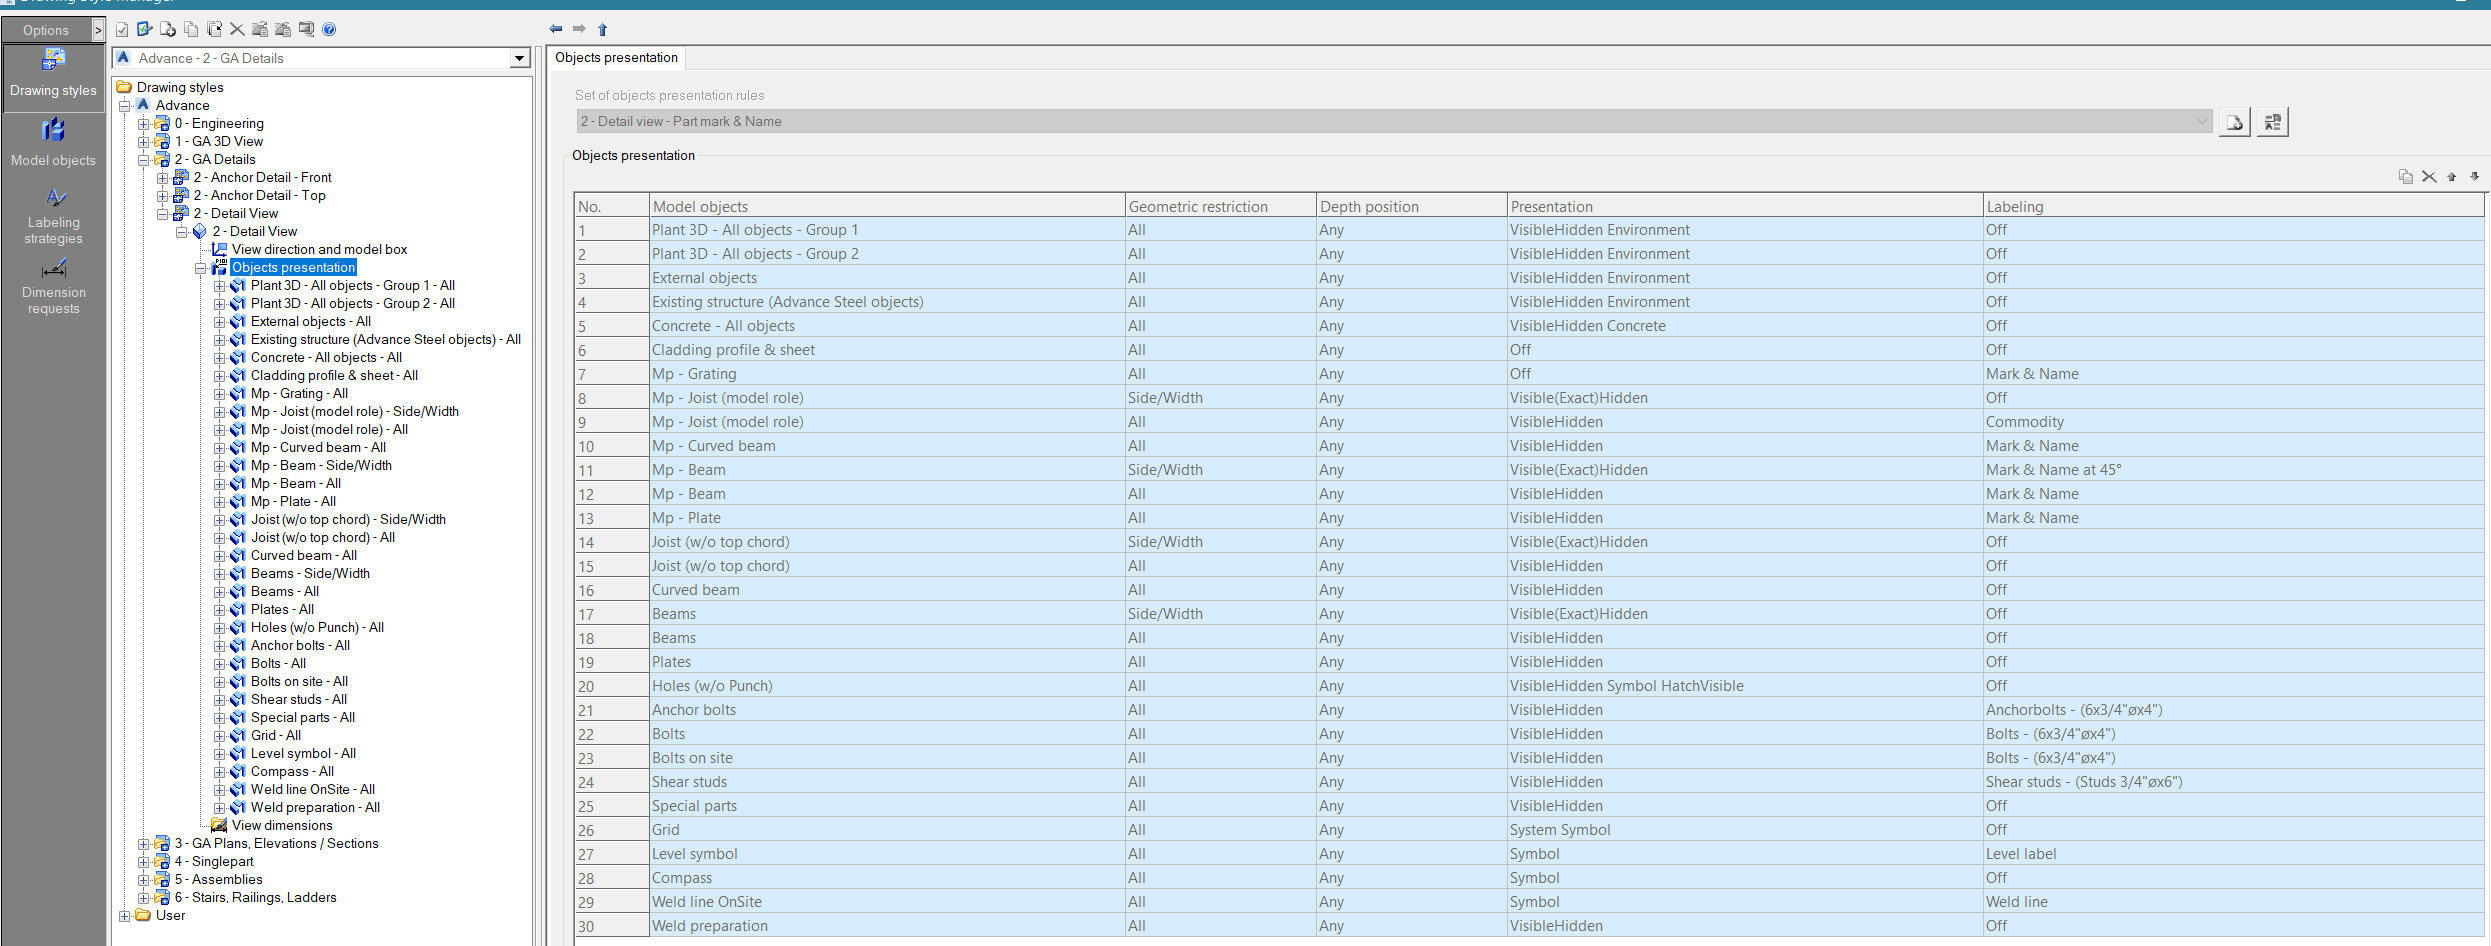Click the rename rules set button
2491x946 pixels.
[2272, 122]
